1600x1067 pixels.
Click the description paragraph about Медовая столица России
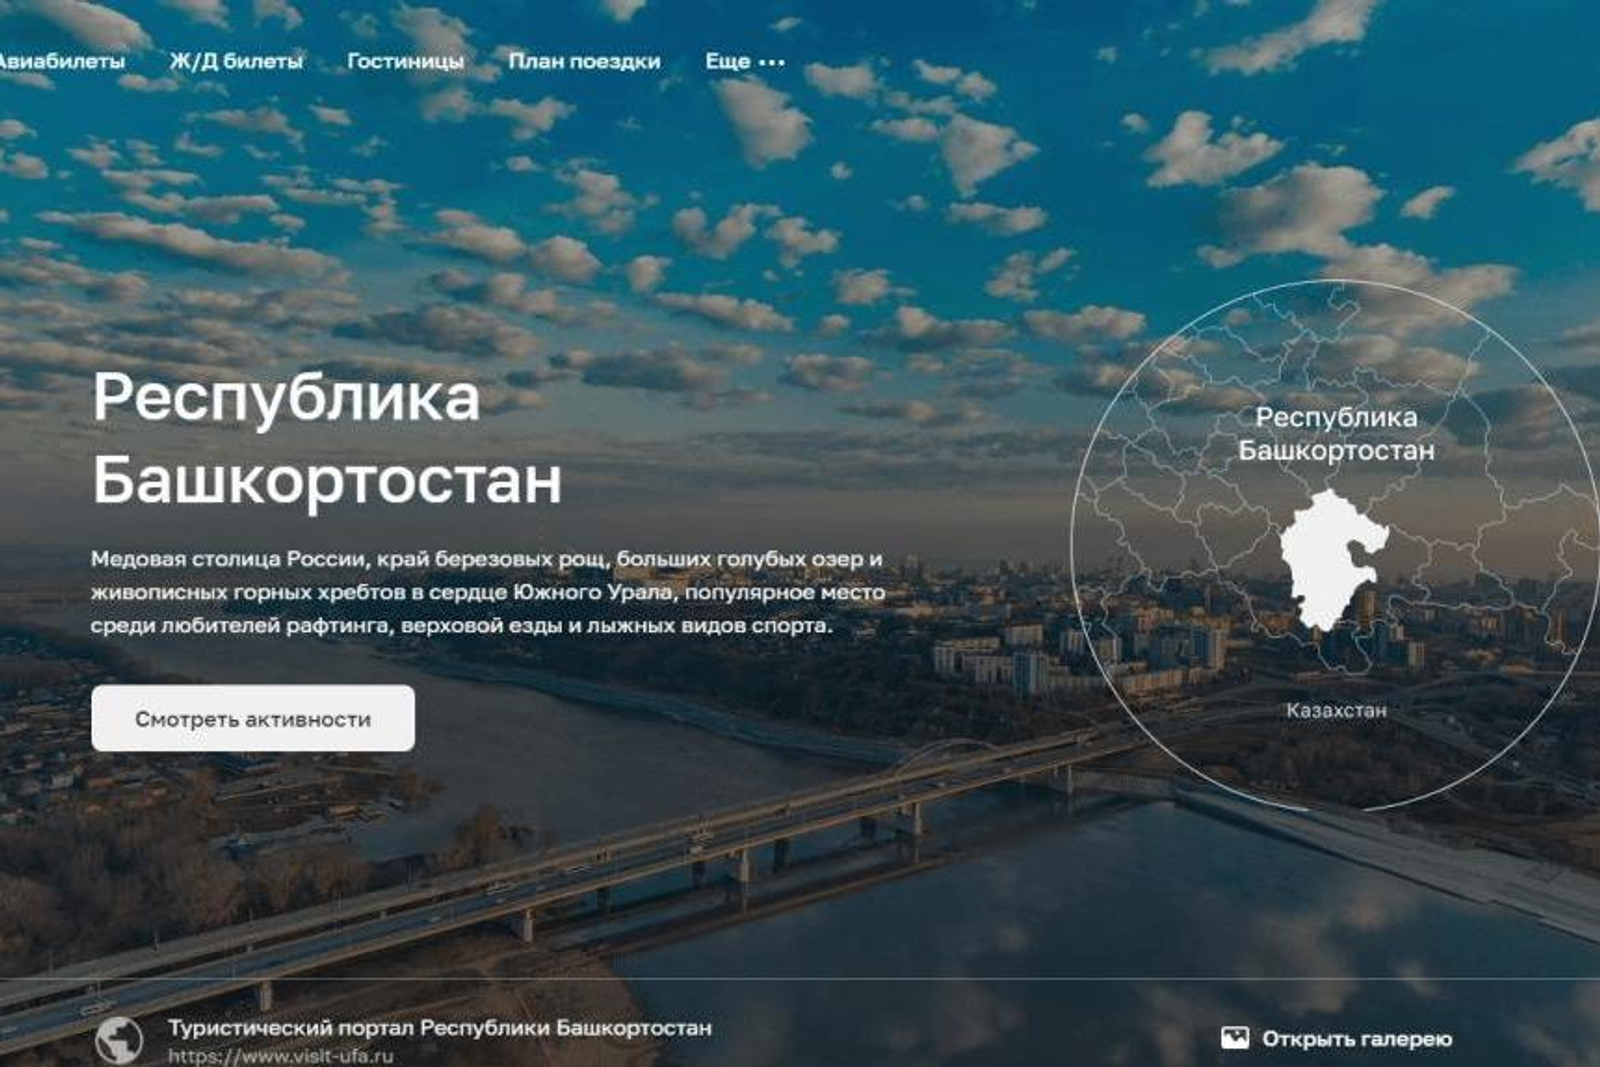[x=488, y=592]
